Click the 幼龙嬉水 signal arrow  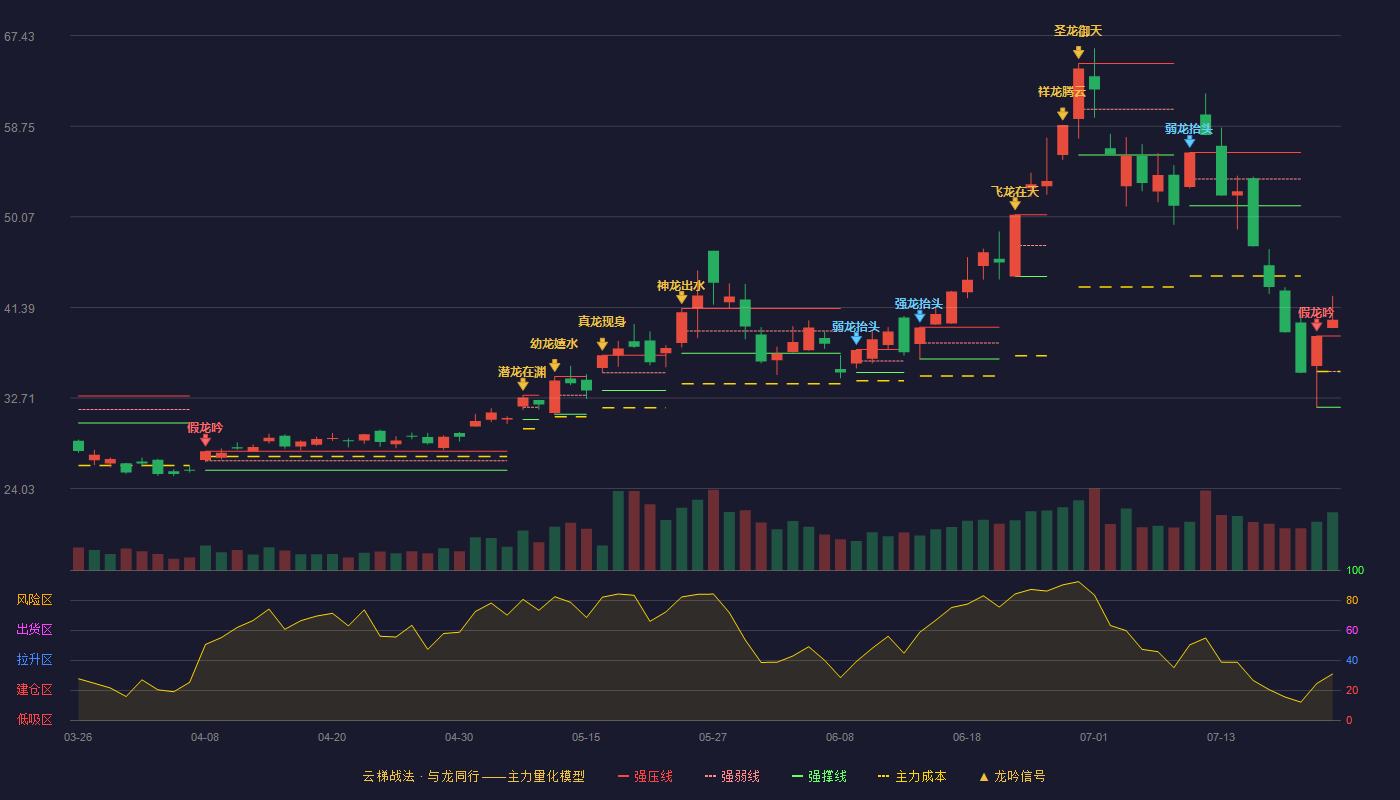coord(554,366)
